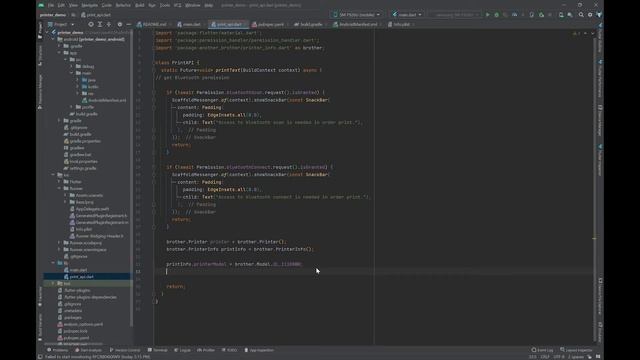
Task: Open IDE settings gear in top toolbar
Action: [x=590, y=15]
